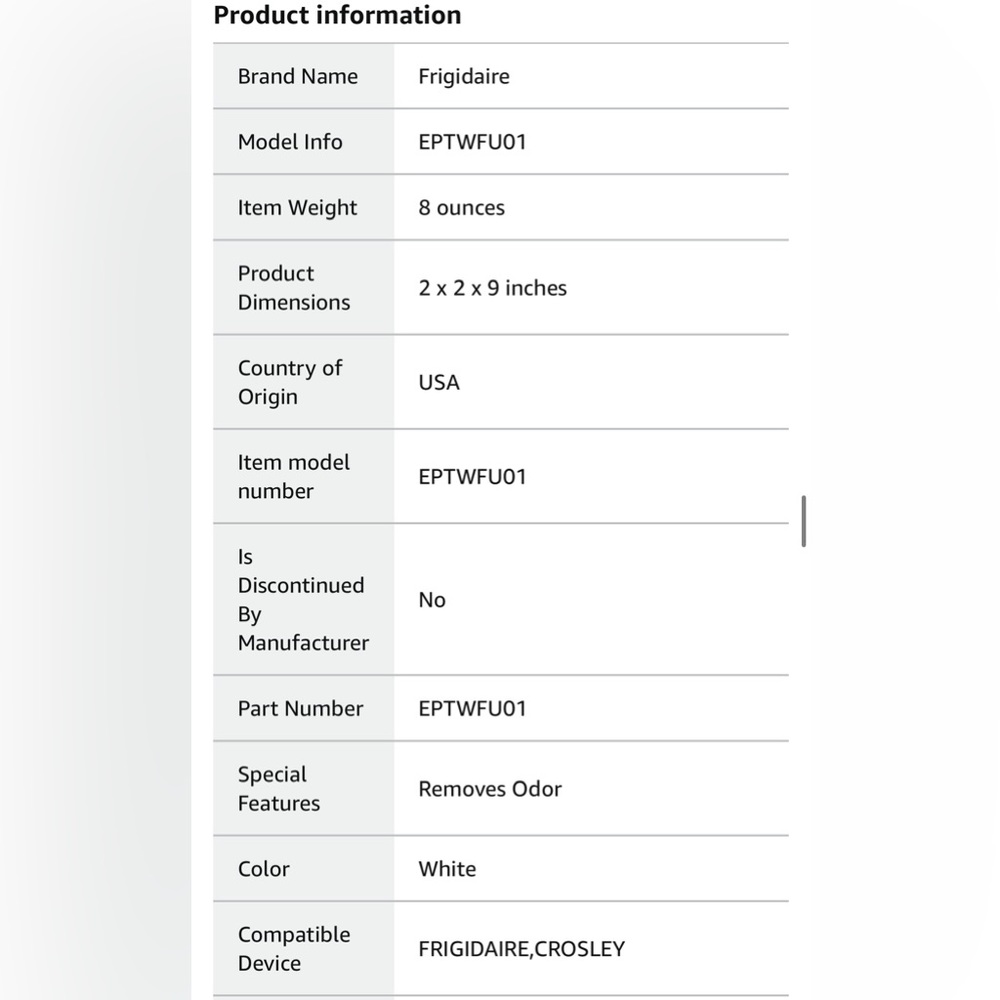1000x1000 pixels.
Task: Select the Item model number value EPTWFU01
Action: click(x=472, y=477)
